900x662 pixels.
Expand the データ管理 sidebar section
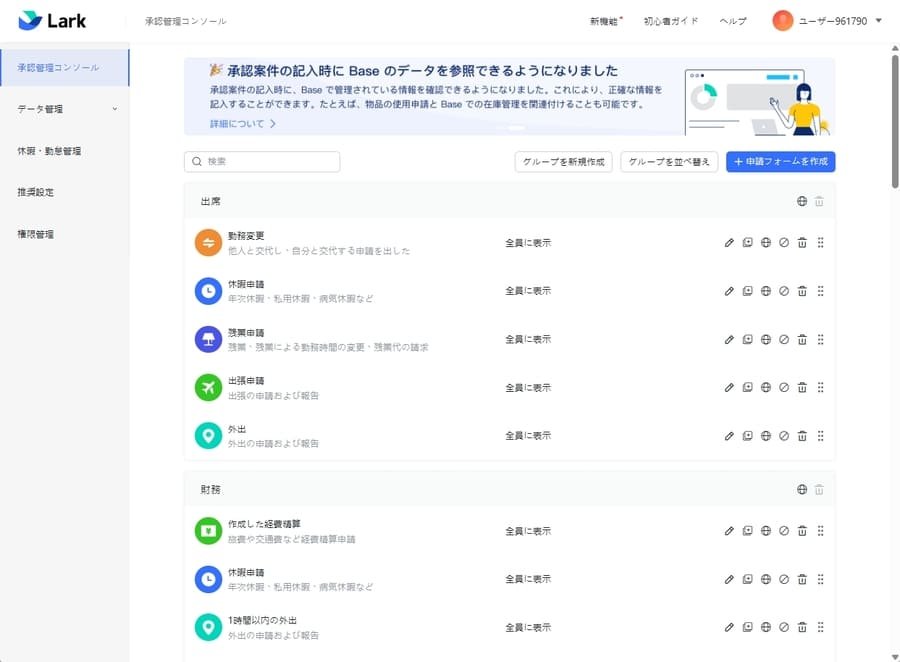tap(65, 109)
